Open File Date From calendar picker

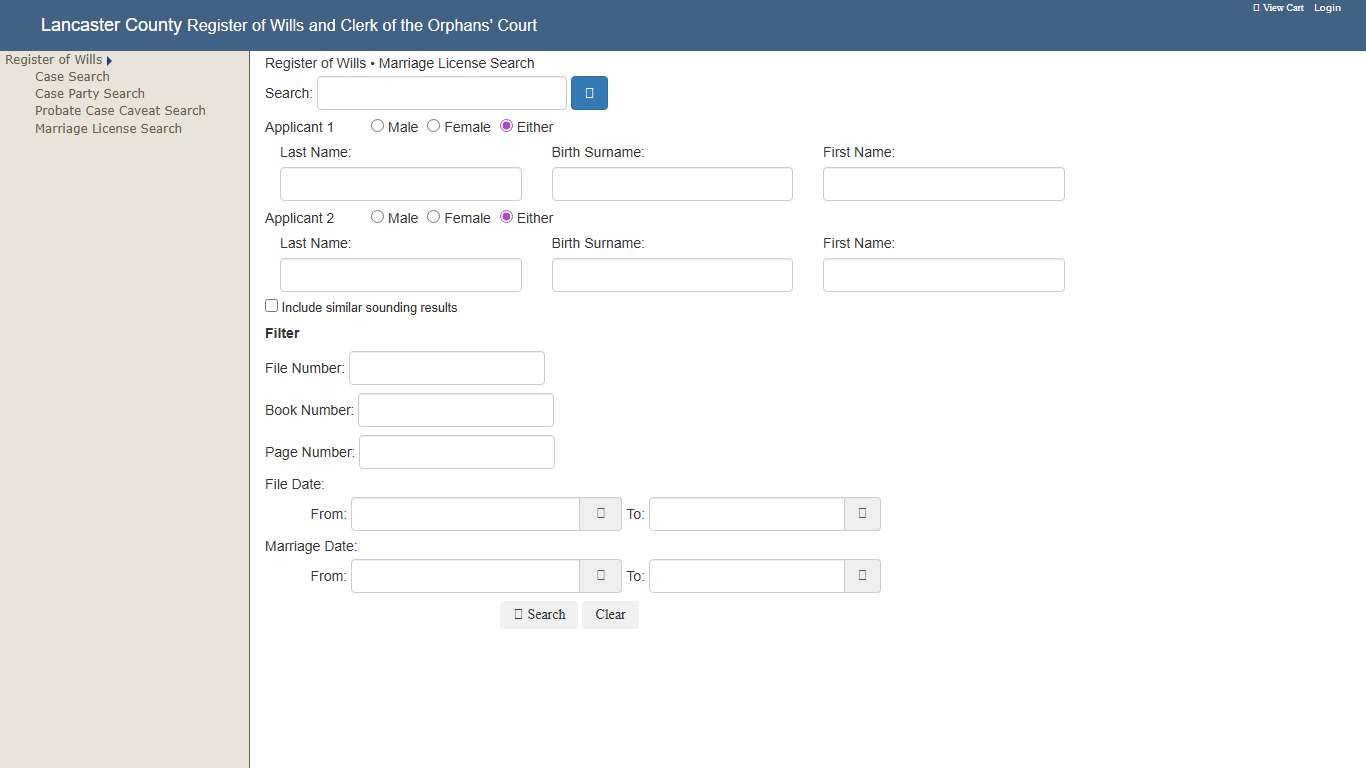[600, 514]
